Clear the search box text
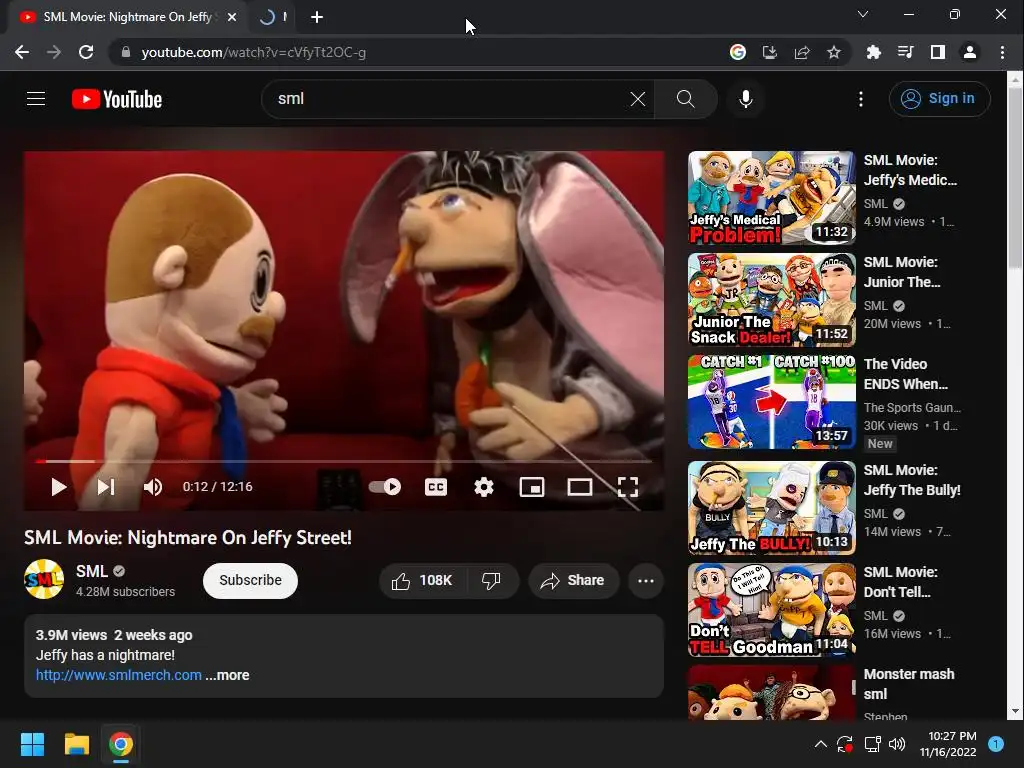1024x768 pixels. point(637,99)
